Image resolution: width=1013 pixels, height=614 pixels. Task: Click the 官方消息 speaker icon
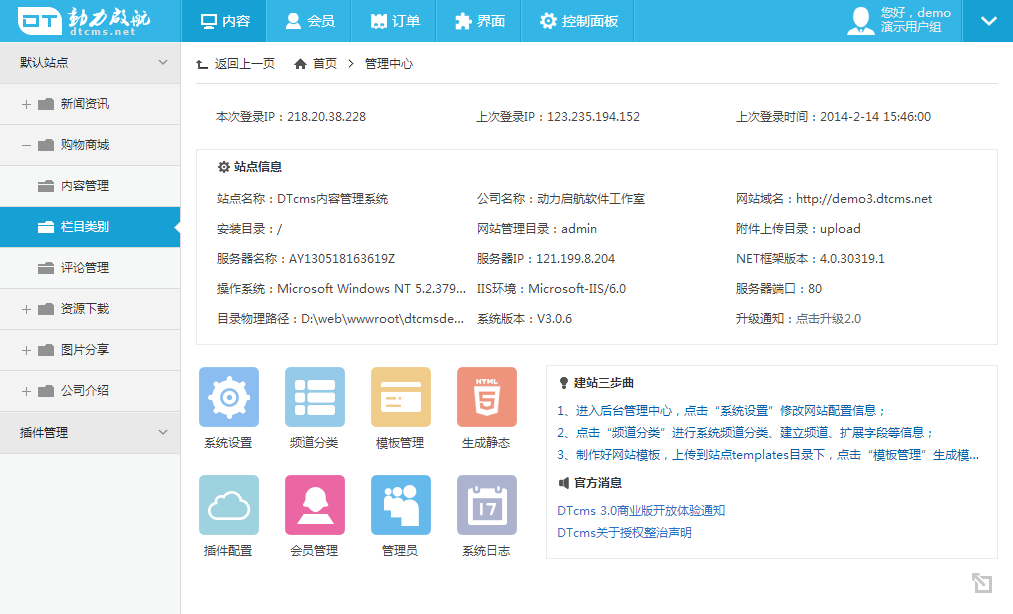(563, 483)
